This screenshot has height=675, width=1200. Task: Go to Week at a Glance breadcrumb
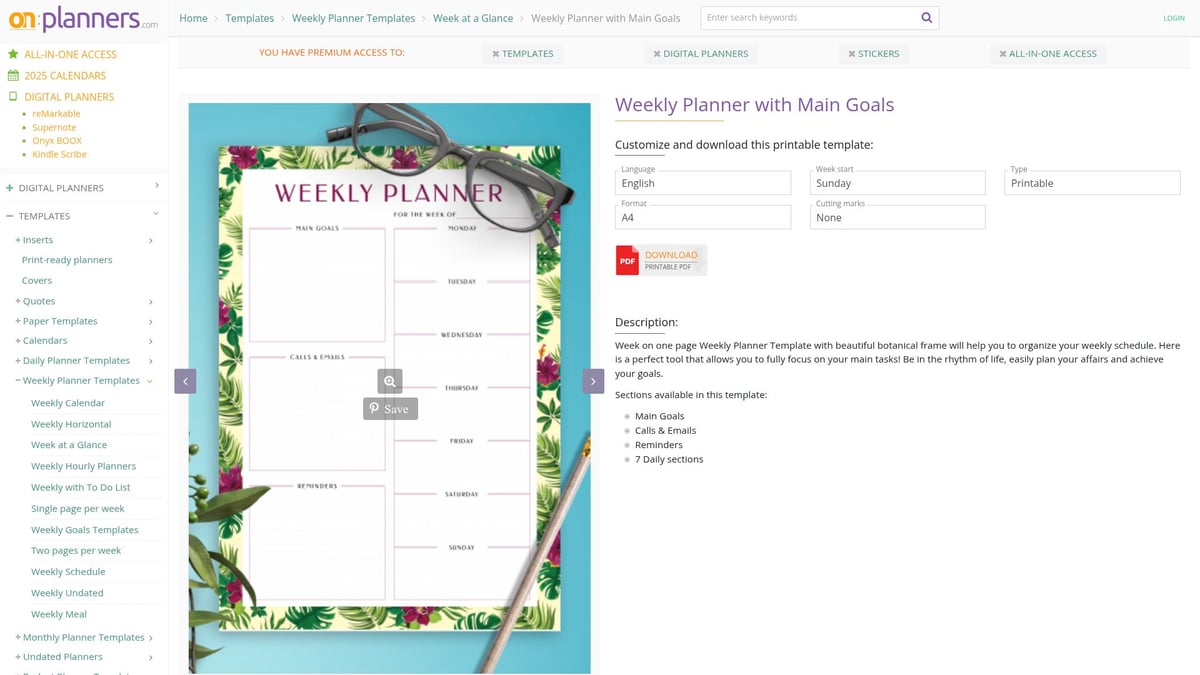(472, 18)
